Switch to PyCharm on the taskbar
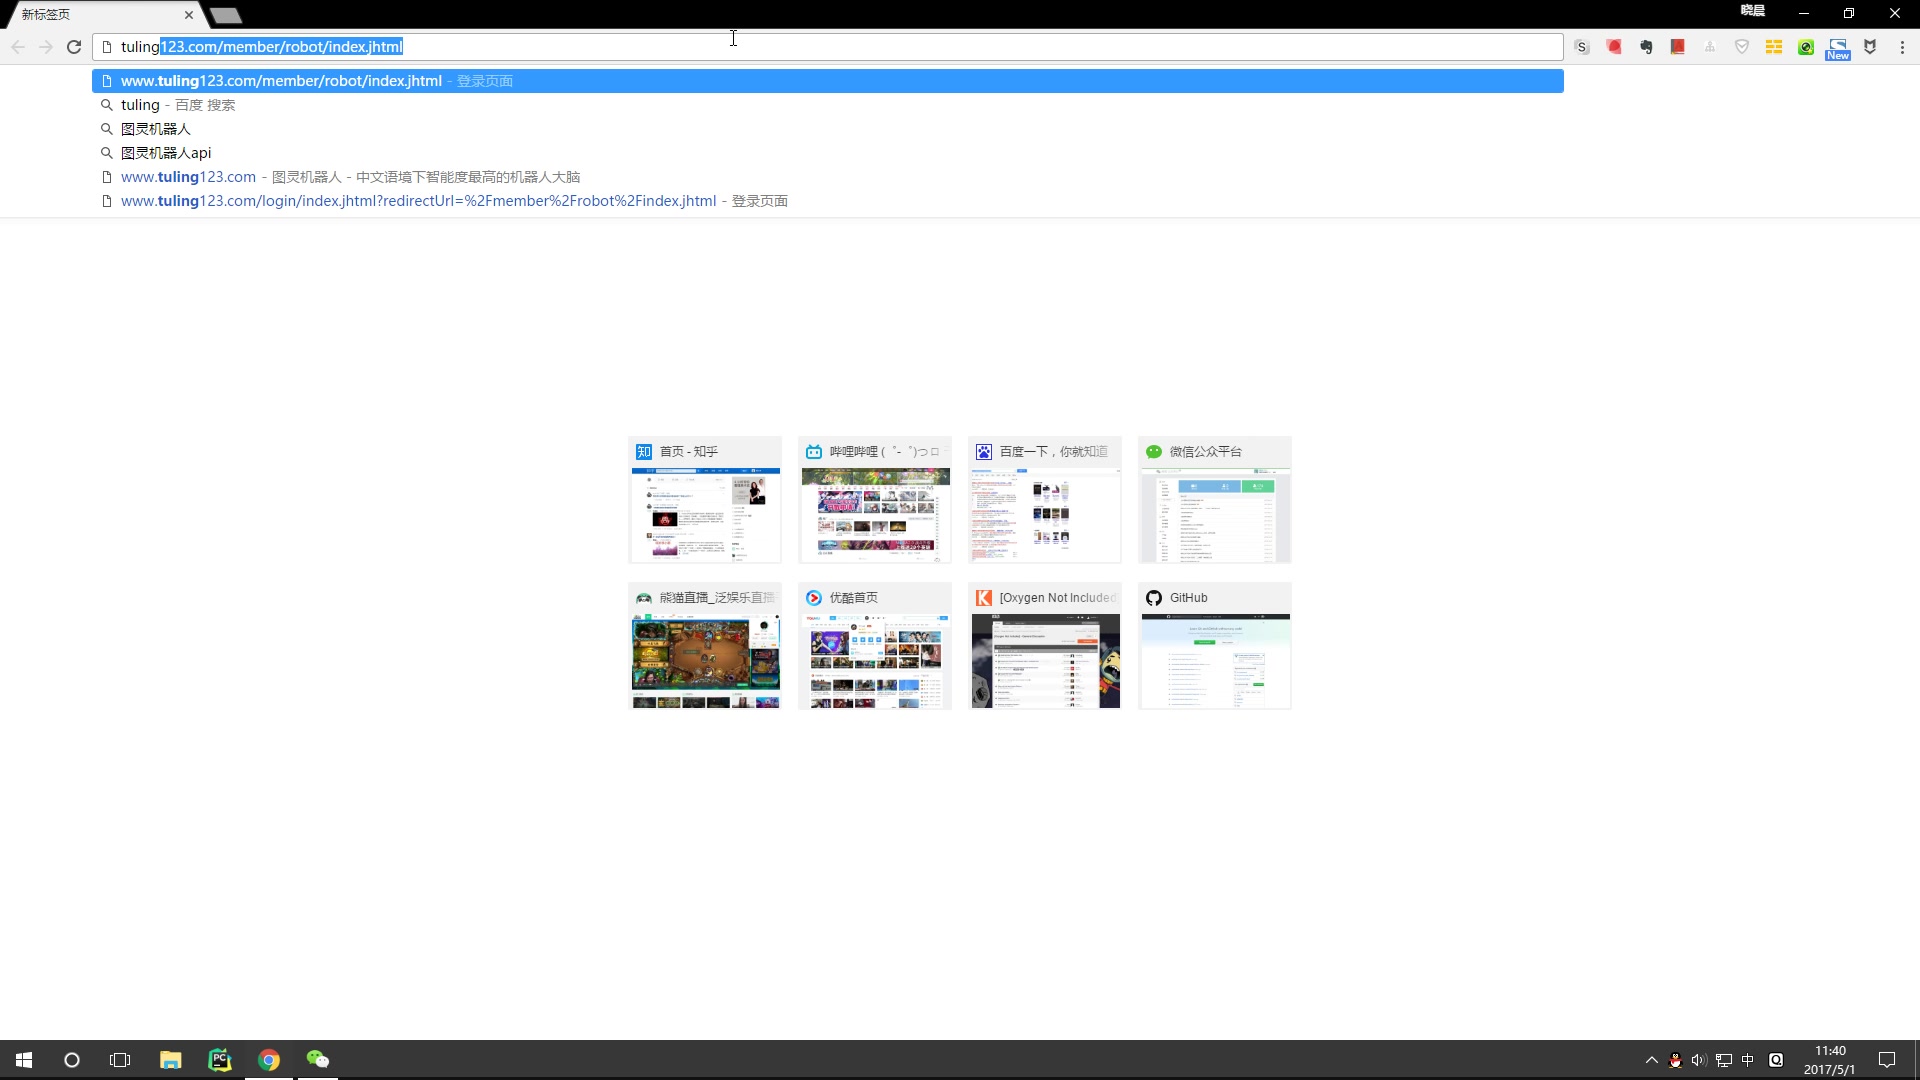 tap(220, 1060)
